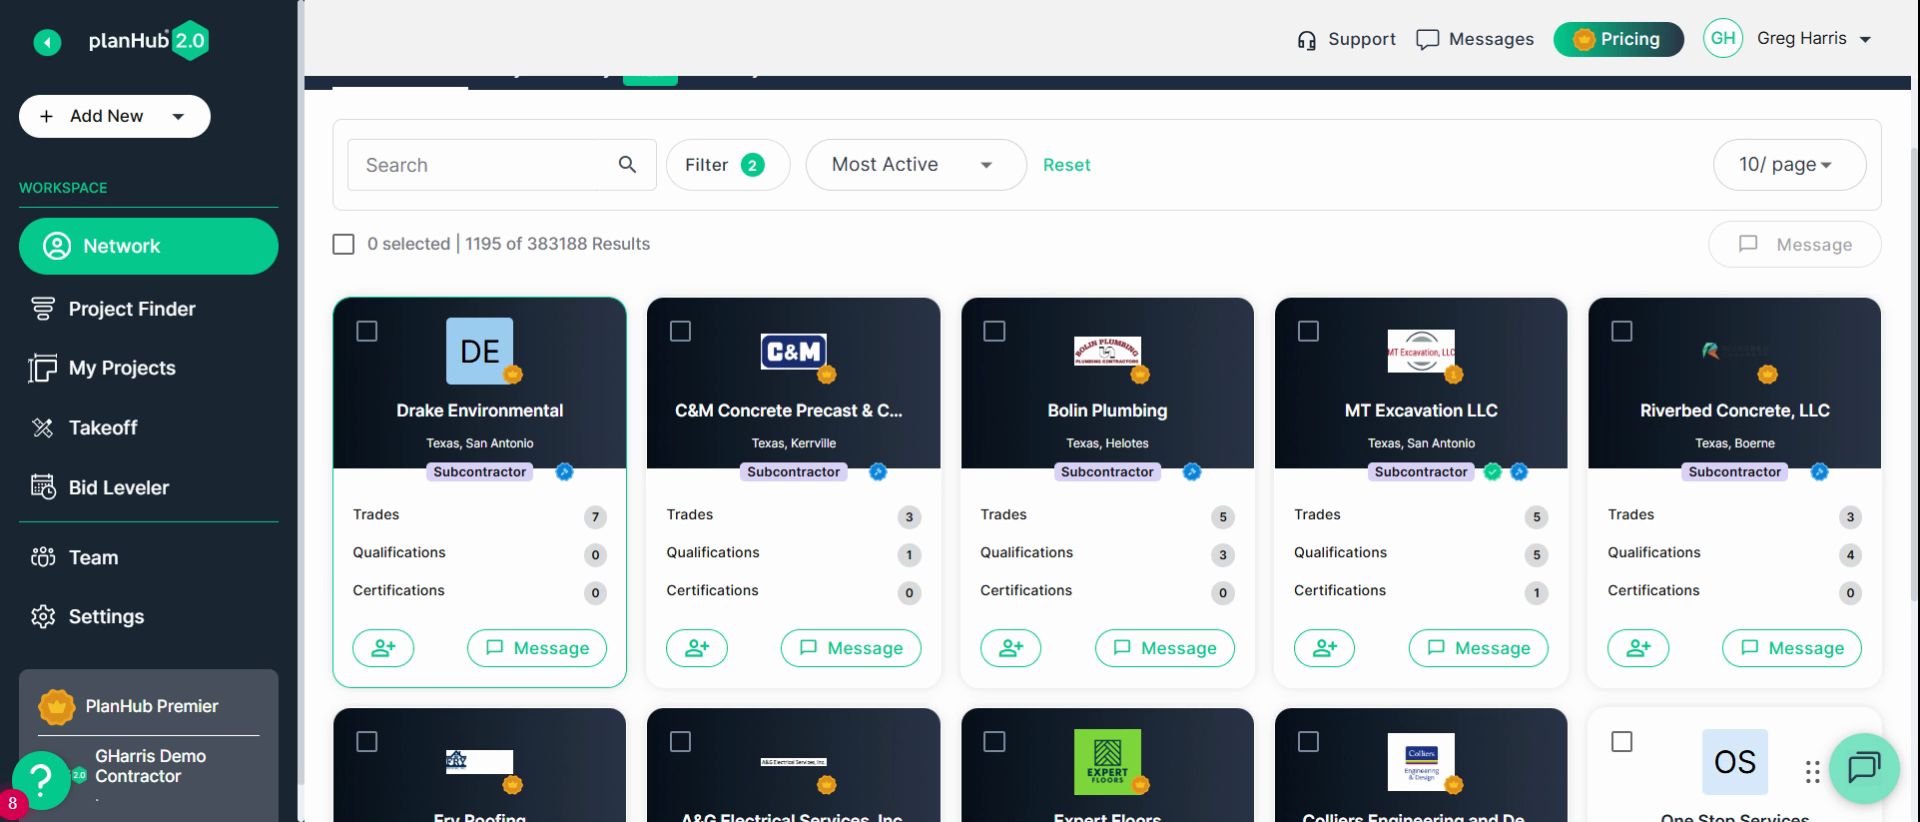The image size is (1920, 822).
Task: Select the Fry Roofing card checkbox
Action: [x=367, y=742]
